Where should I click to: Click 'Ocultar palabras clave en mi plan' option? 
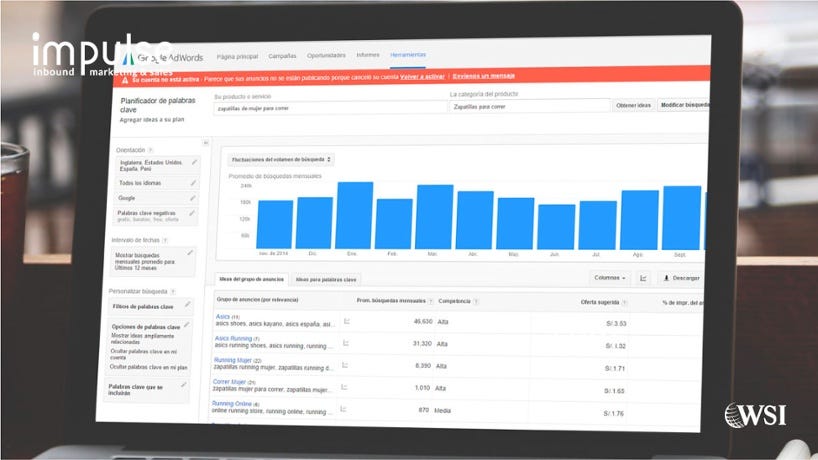tap(149, 367)
